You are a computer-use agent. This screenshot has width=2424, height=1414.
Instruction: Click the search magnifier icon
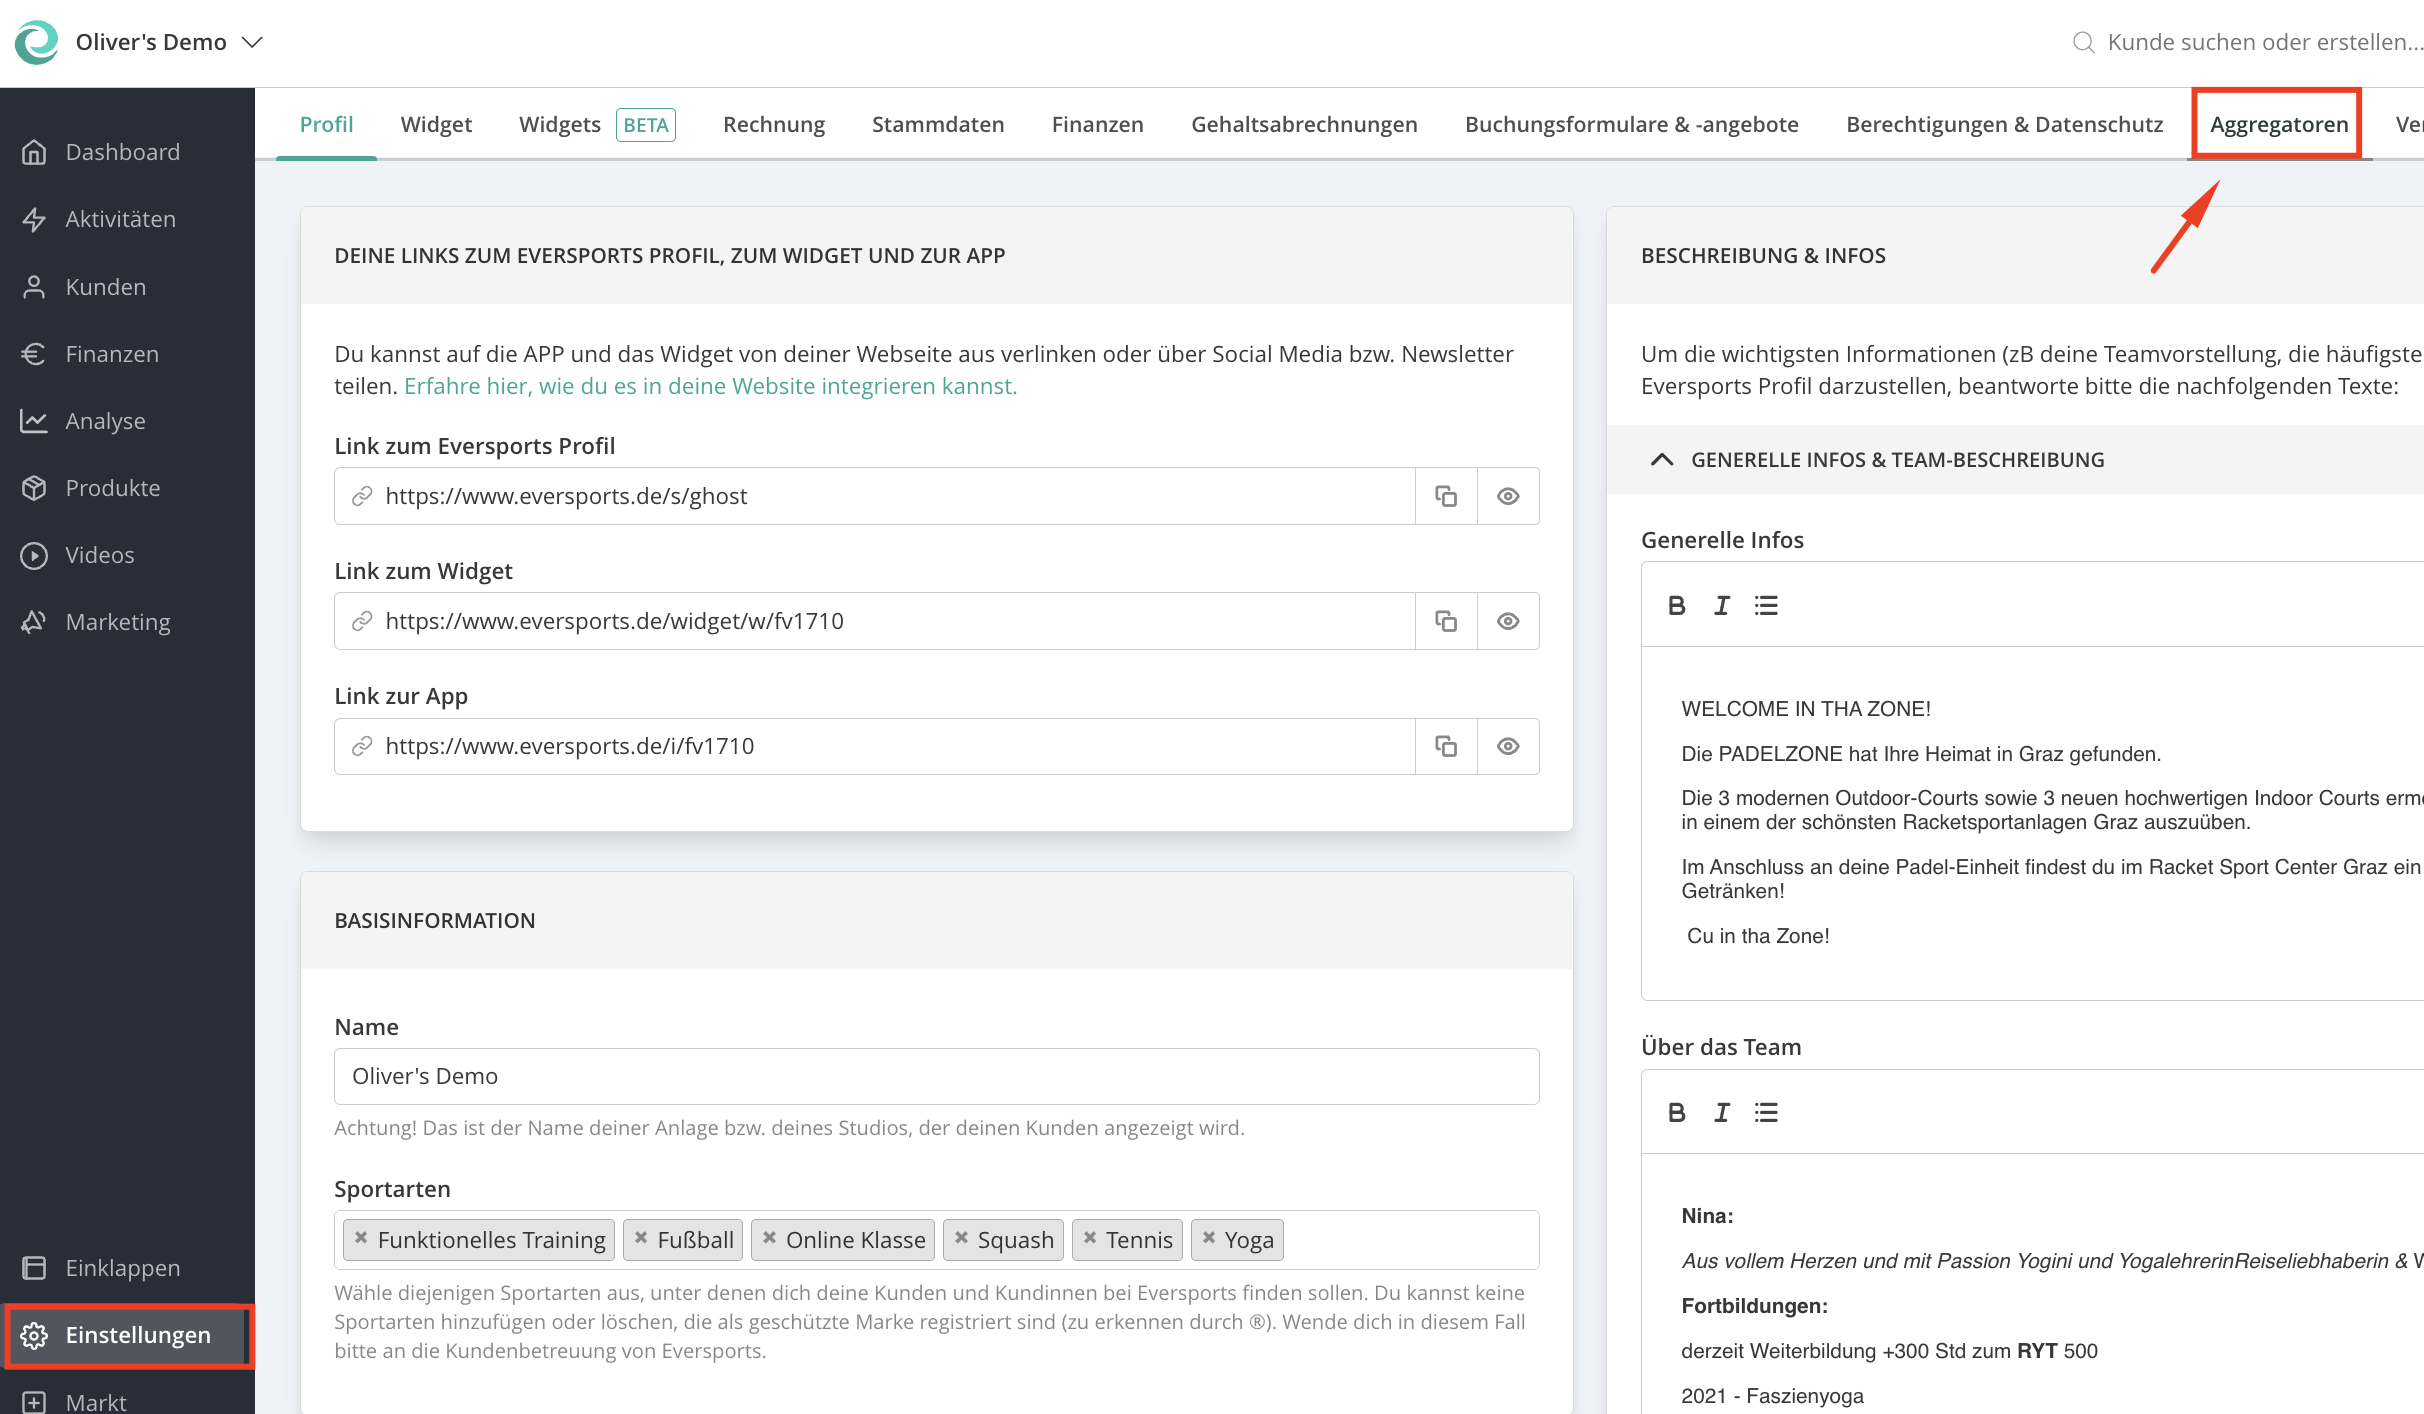2083,42
